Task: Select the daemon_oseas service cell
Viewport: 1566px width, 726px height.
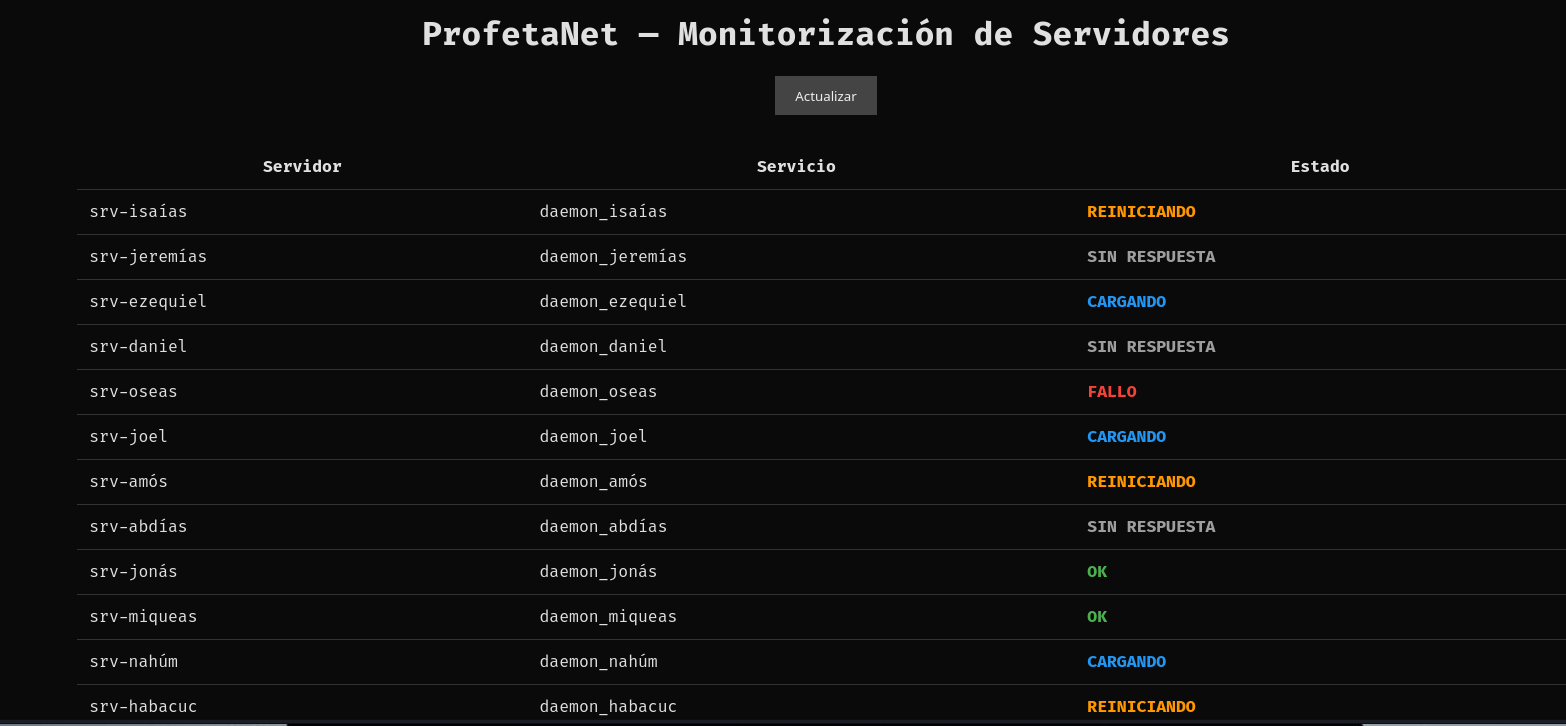Action: [598, 392]
